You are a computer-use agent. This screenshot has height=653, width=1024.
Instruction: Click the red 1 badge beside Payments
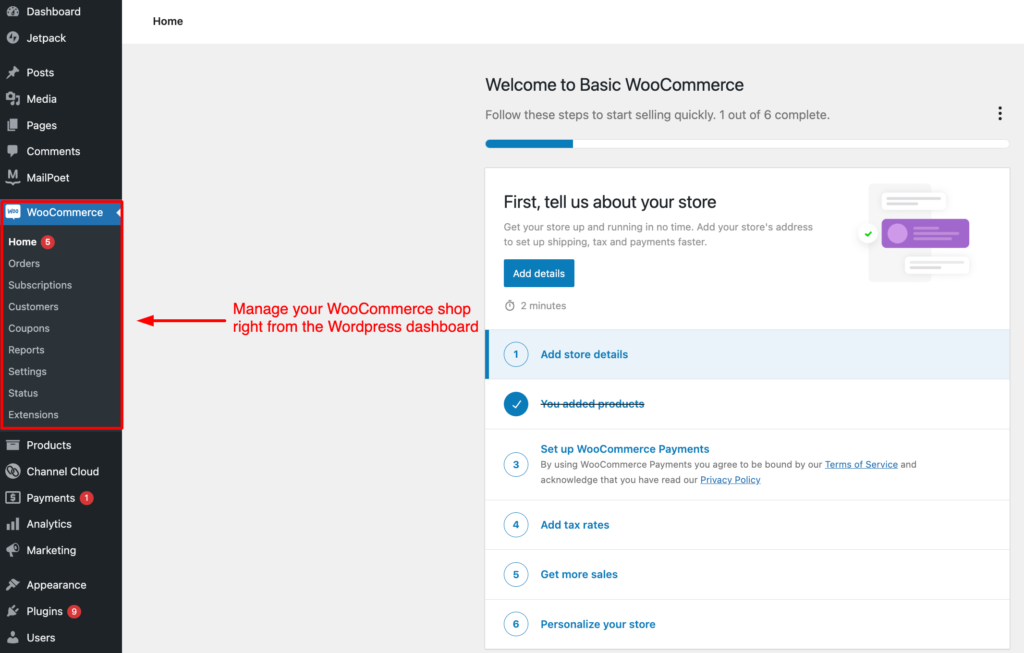pos(86,498)
